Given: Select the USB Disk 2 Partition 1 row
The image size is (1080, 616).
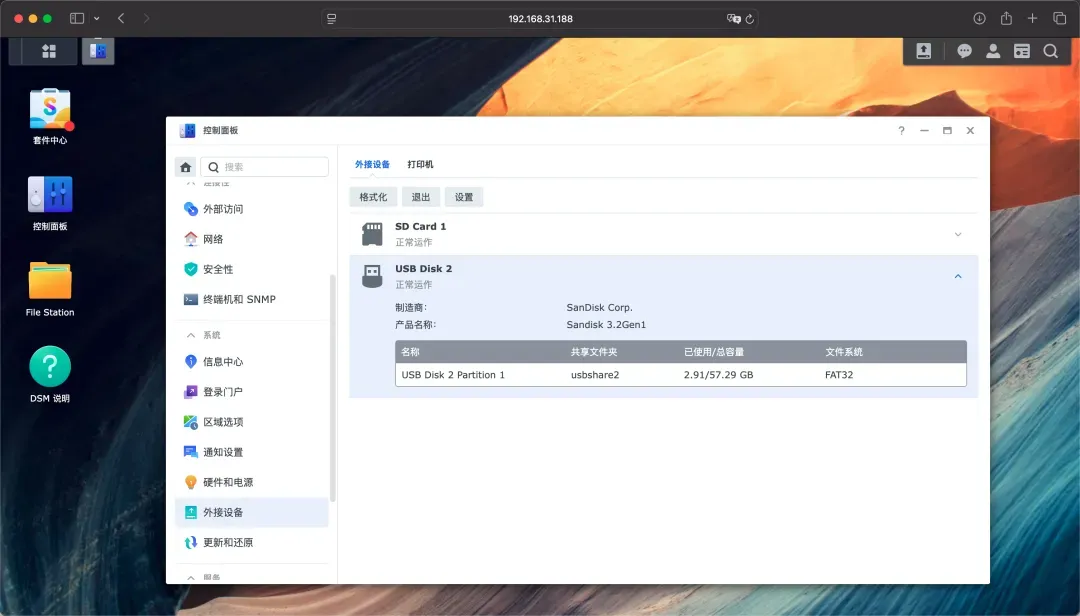Looking at the screenshot, I should pyautogui.click(x=681, y=375).
